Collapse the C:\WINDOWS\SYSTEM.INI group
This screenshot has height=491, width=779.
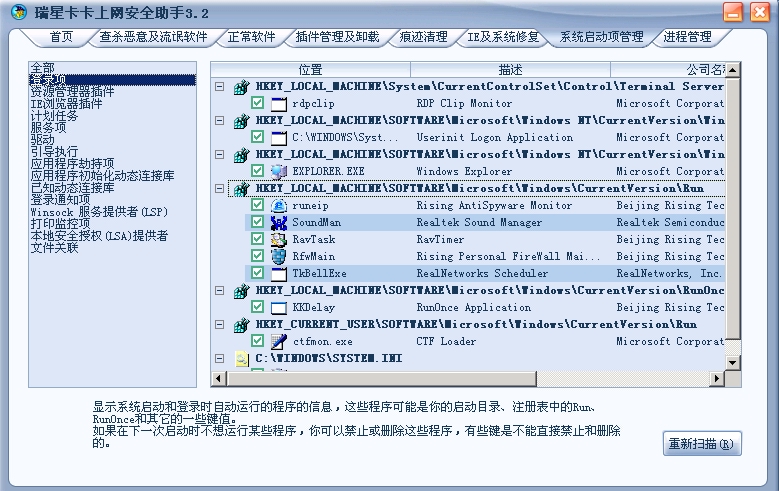point(220,358)
